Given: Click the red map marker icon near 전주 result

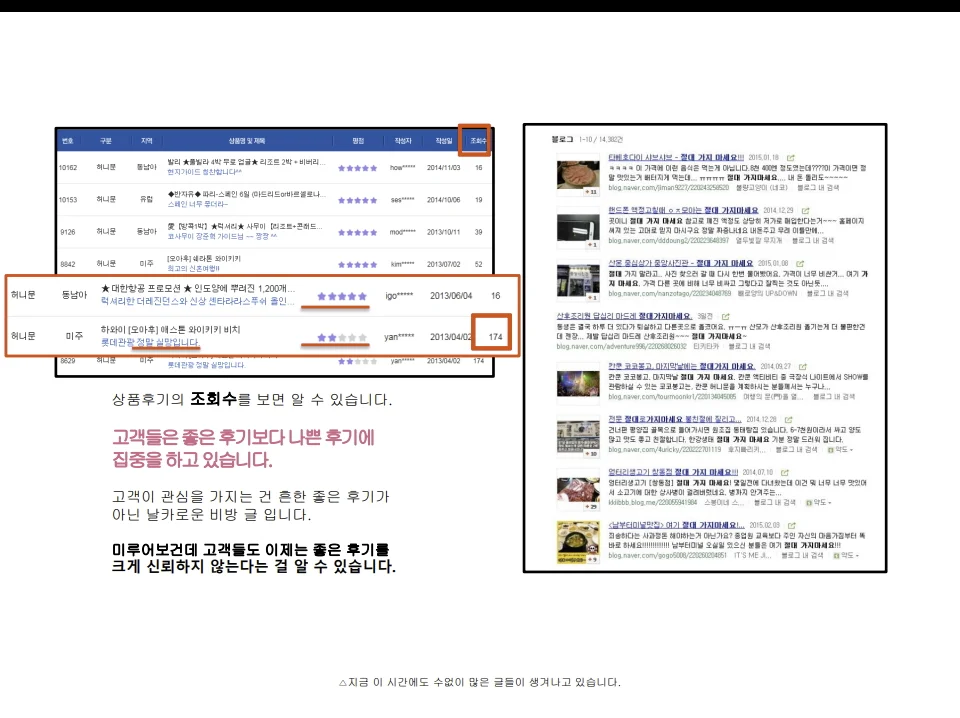Looking at the screenshot, I should click(x=829, y=451).
